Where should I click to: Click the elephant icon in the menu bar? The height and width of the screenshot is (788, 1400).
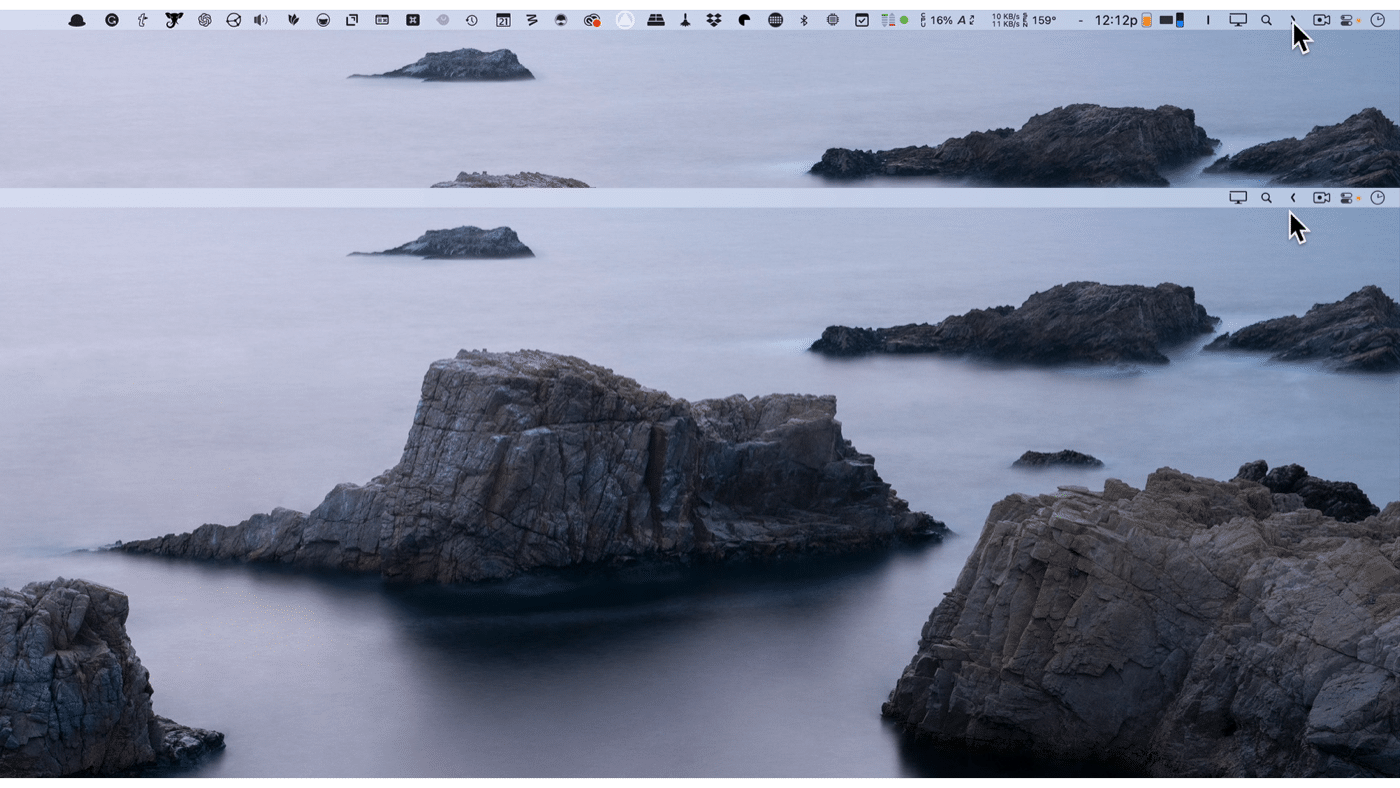point(174,20)
